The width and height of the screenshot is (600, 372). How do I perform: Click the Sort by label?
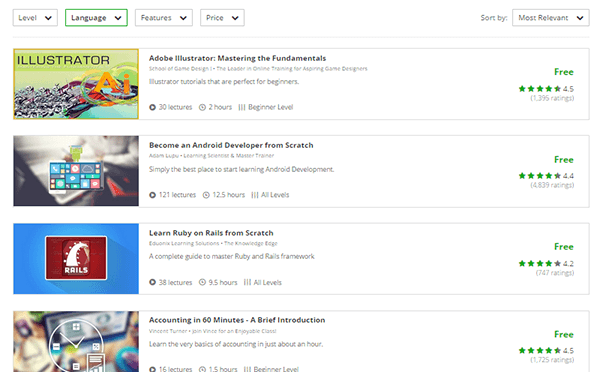coord(494,18)
